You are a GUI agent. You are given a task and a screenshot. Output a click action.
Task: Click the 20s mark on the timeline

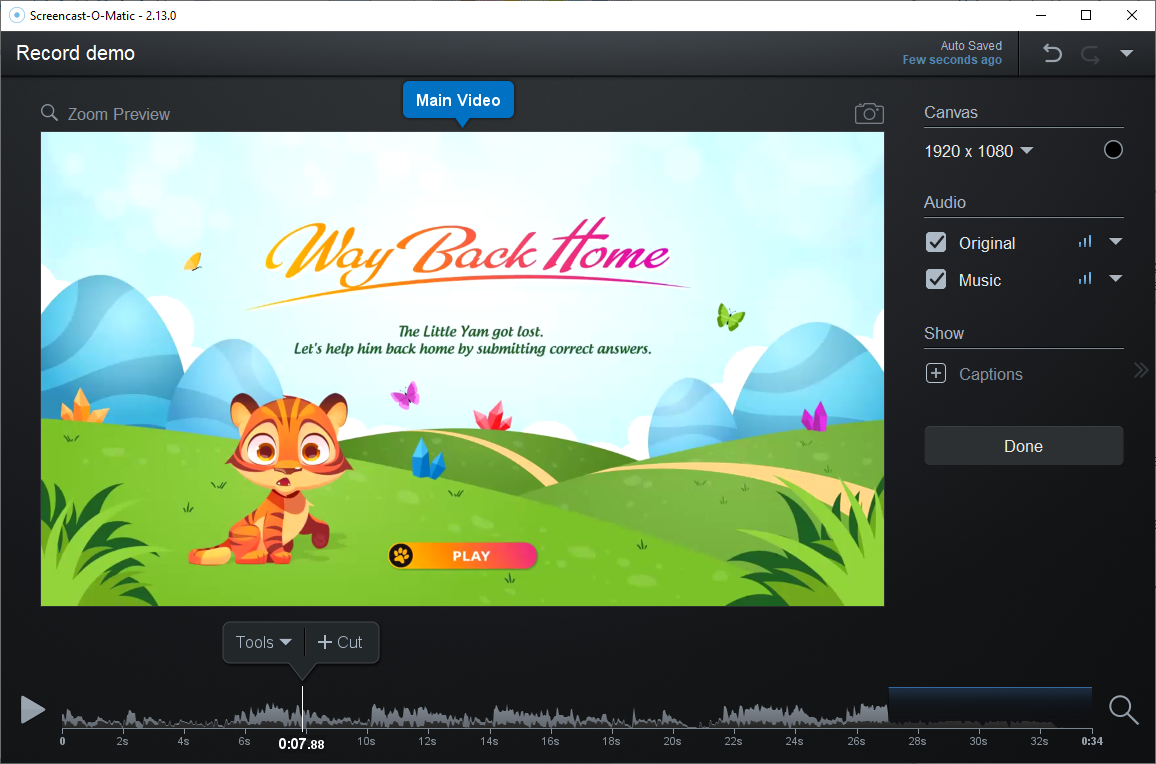coord(672,741)
